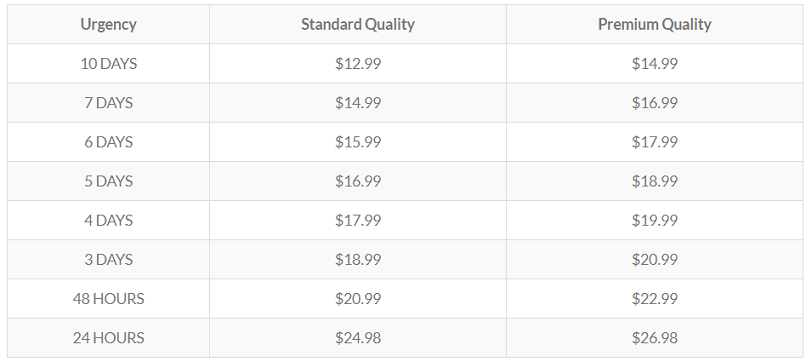Select the 3 DAYS urgency cell
Image resolution: width=806 pixels, height=362 pixels.
tap(108, 259)
